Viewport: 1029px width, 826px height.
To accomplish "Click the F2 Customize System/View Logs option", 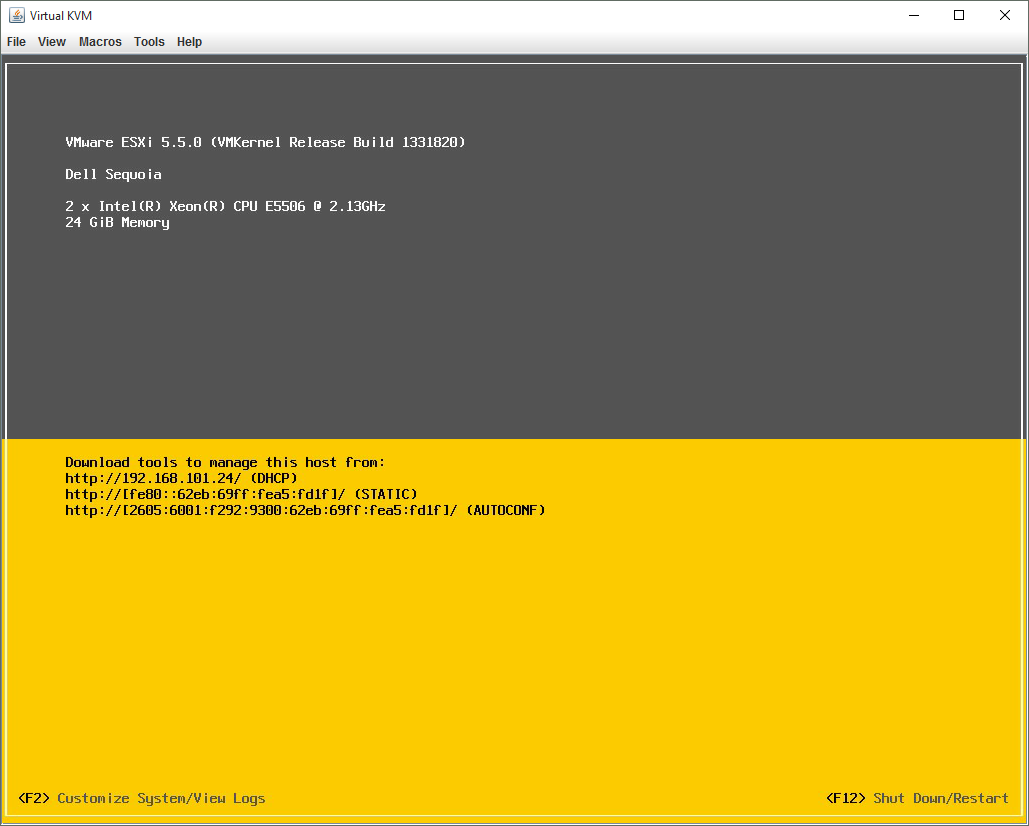I will (x=142, y=798).
